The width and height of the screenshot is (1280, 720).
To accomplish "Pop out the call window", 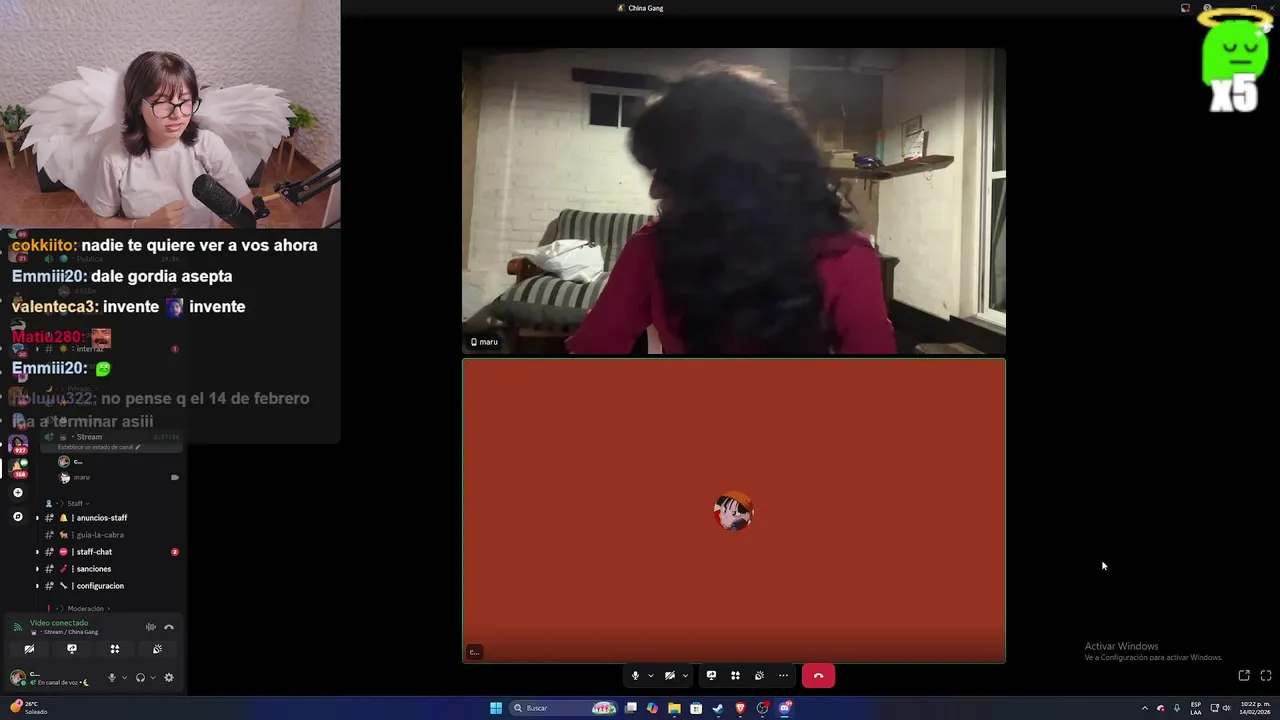I will (1244, 676).
